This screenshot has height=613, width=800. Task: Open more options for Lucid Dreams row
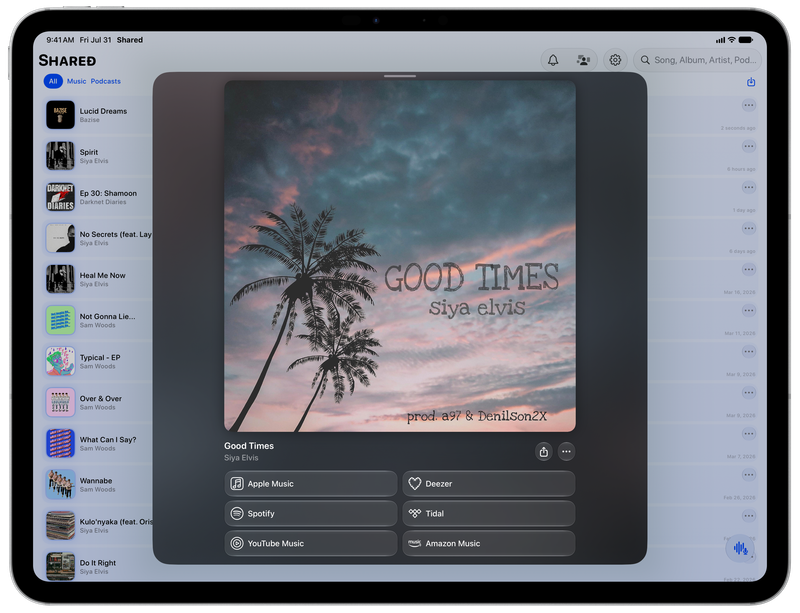click(748, 106)
